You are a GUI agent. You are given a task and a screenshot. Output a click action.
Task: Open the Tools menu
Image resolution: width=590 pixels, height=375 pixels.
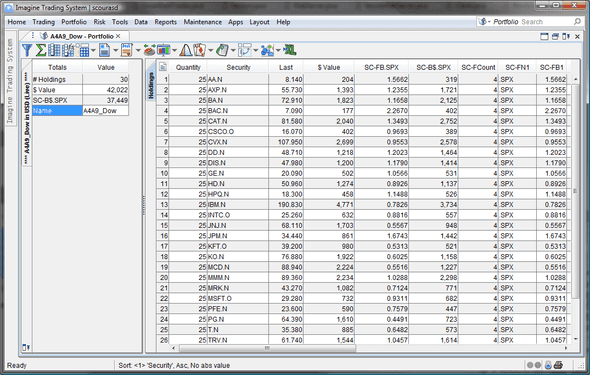coord(120,22)
